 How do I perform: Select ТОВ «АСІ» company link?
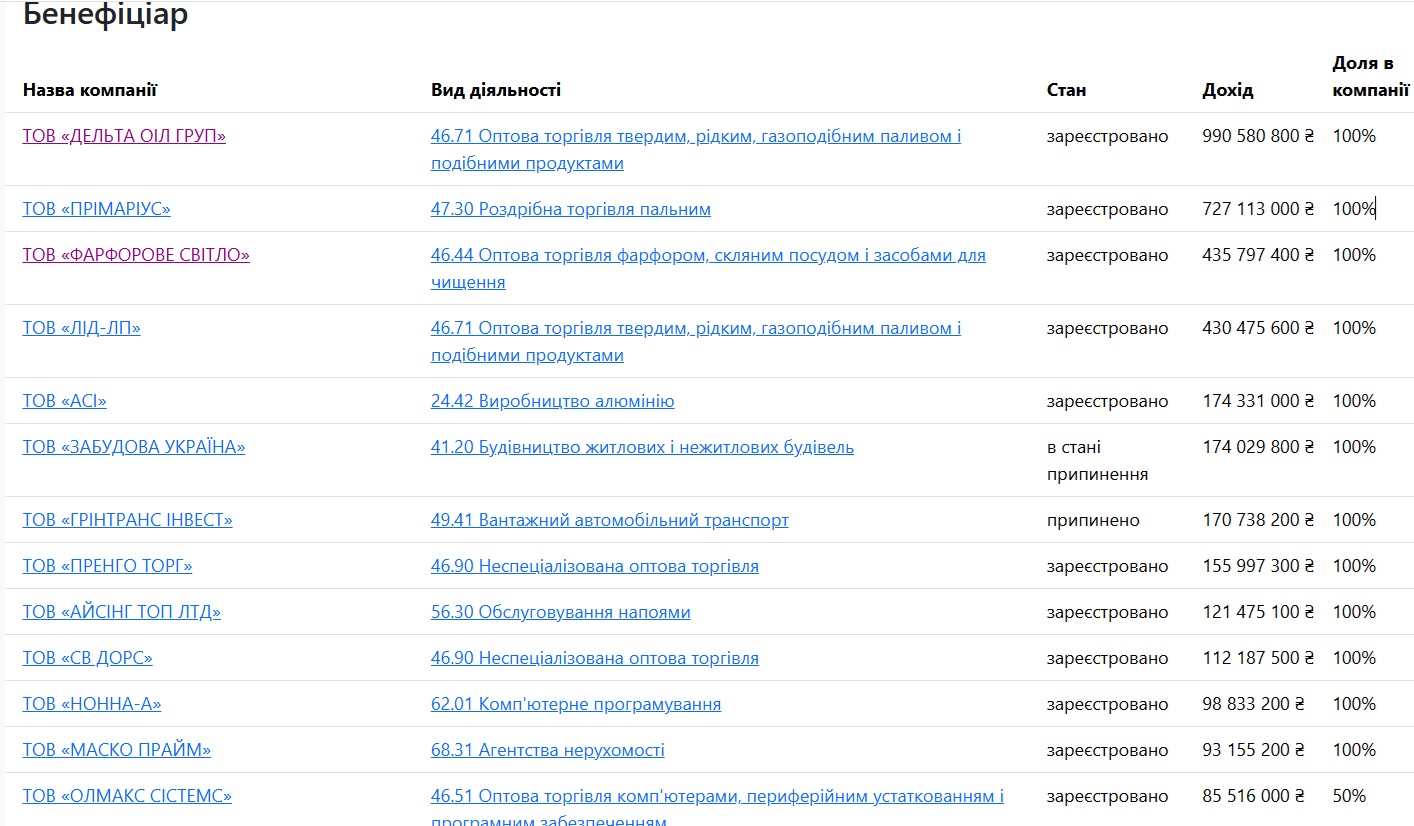(65, 401)
